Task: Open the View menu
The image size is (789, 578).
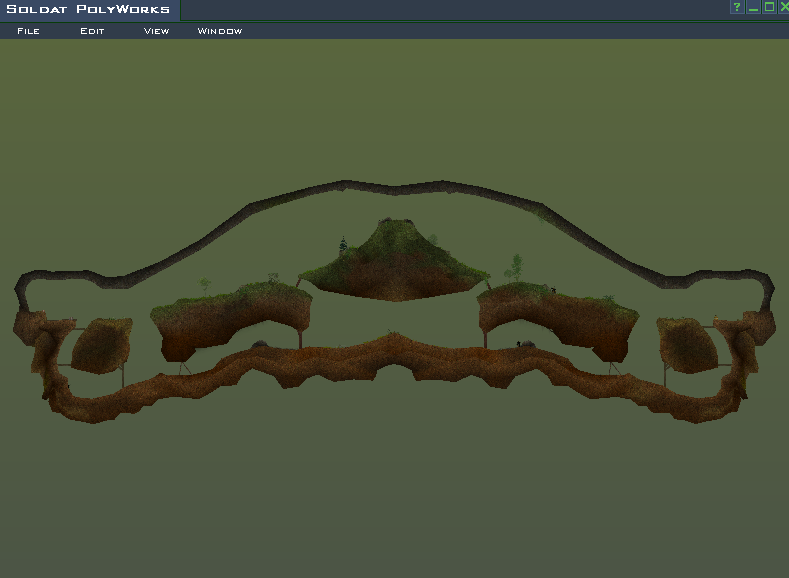Action: point(156,31)
